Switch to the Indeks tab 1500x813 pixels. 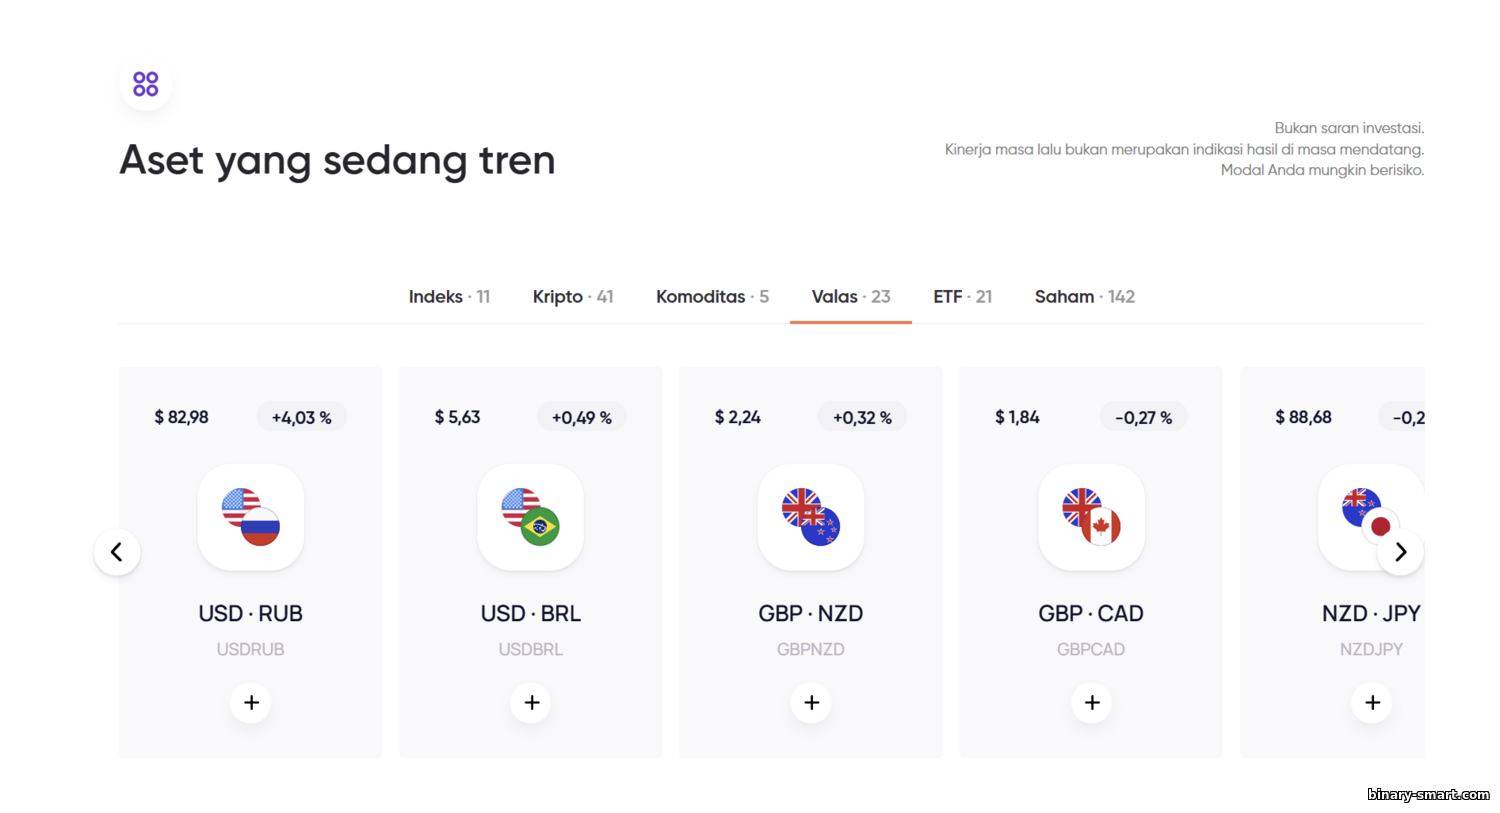pyautogui.click(x=449, y=297)
